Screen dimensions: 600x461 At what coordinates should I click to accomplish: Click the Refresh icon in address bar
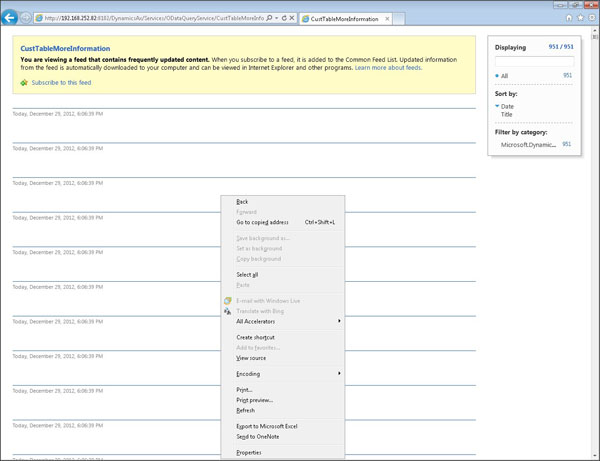point(284,18)
